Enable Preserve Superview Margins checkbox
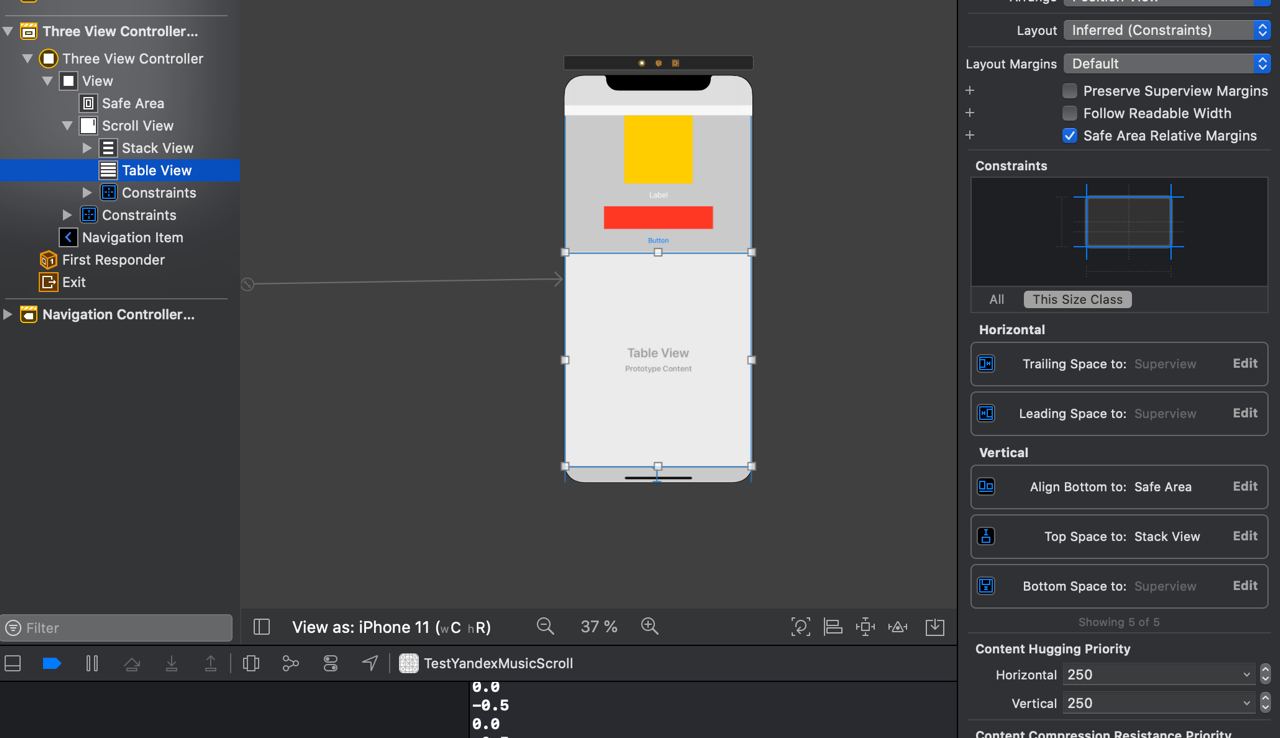The width and height of the screenshot is (1280, 738). 1070,91
